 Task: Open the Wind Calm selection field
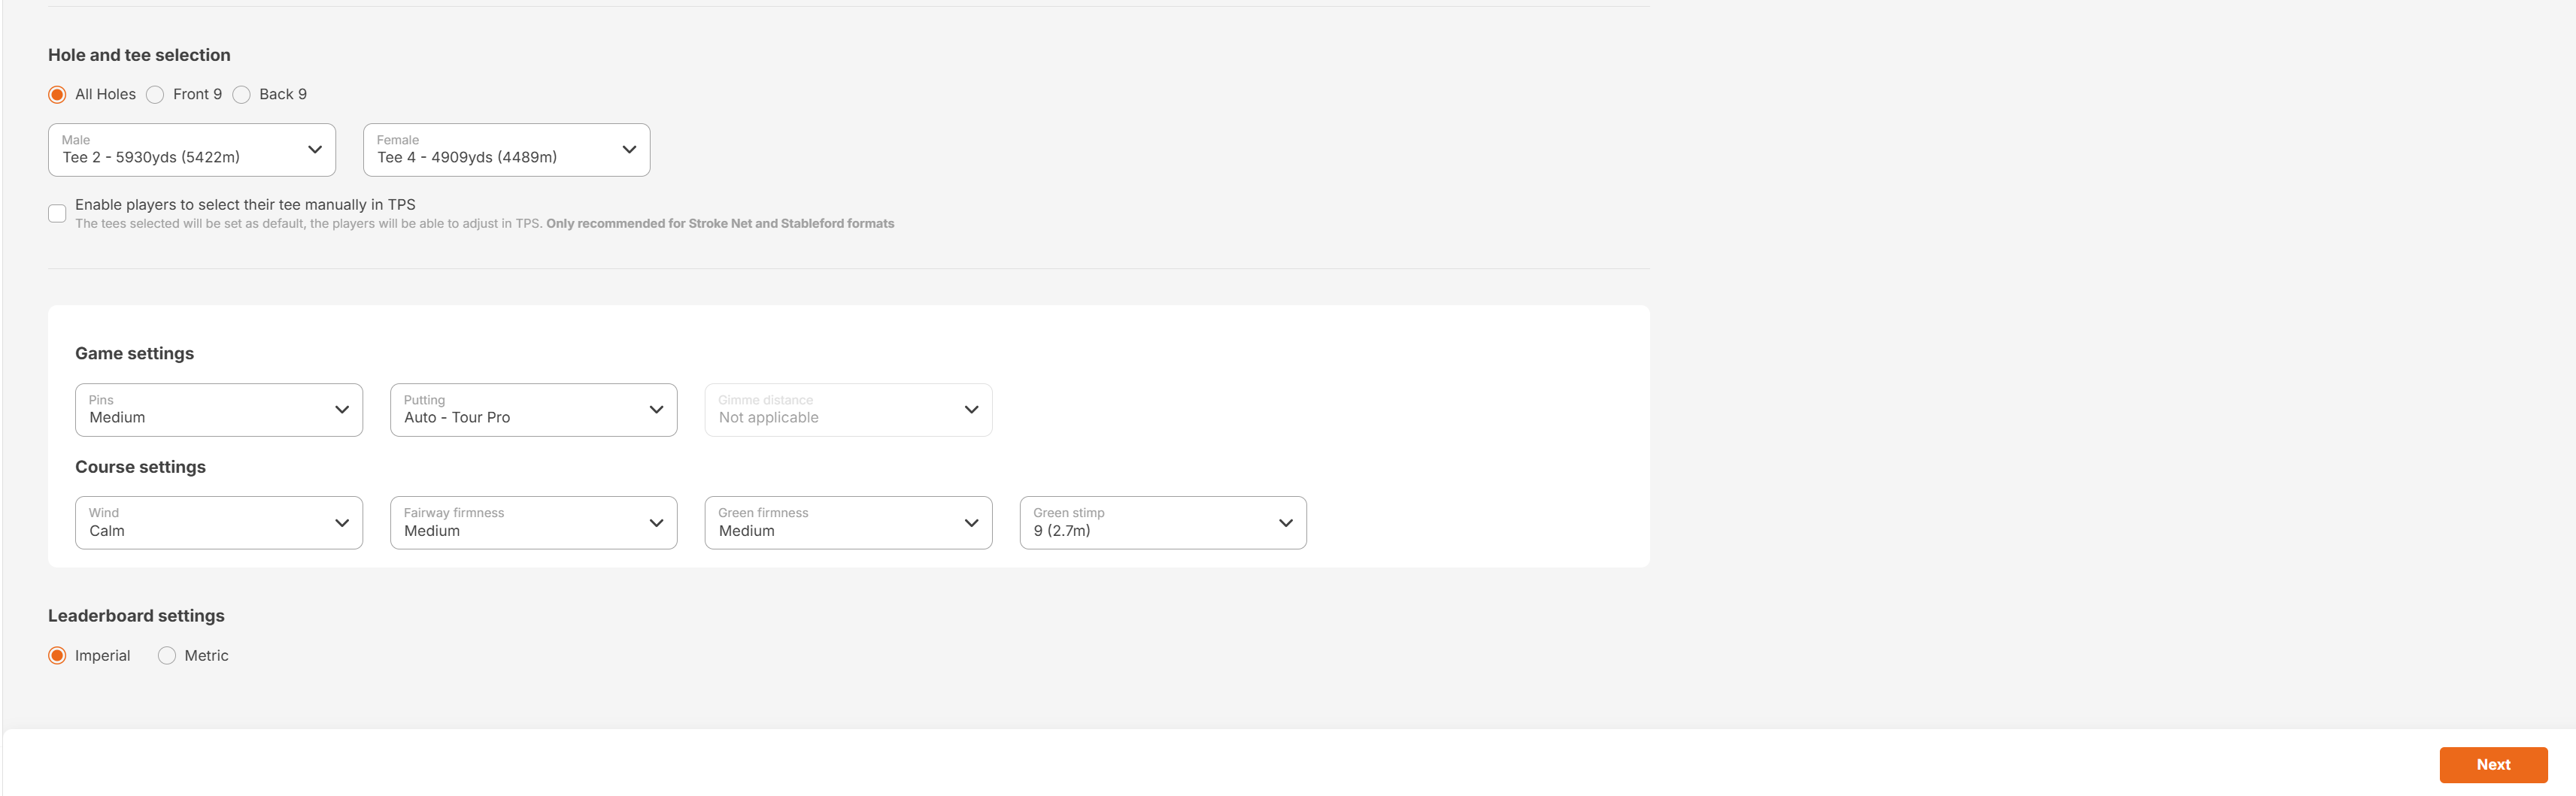[x=219, y=523]
